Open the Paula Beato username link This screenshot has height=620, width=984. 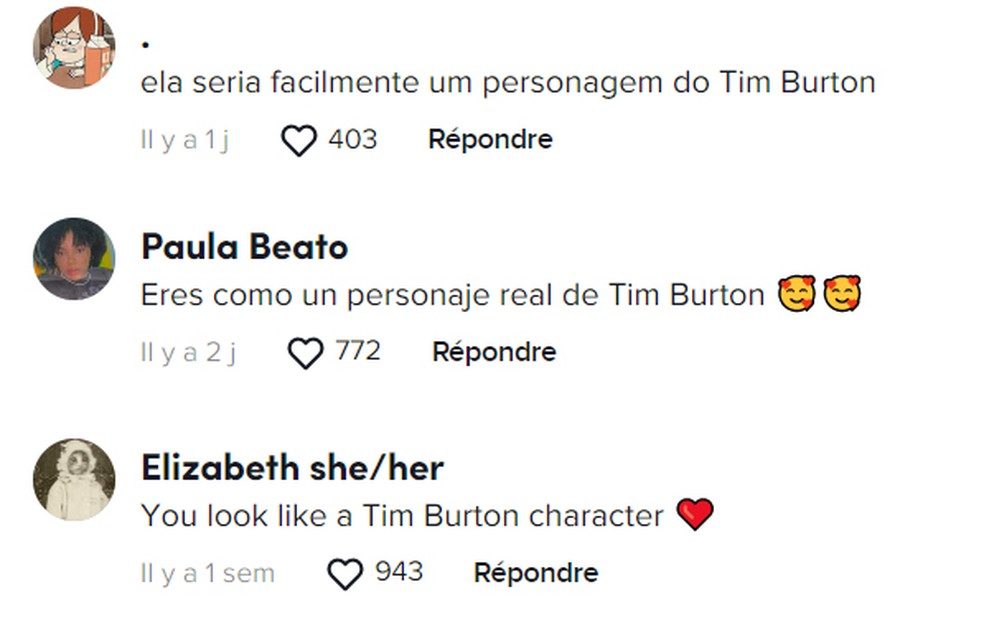coord(244,247)
